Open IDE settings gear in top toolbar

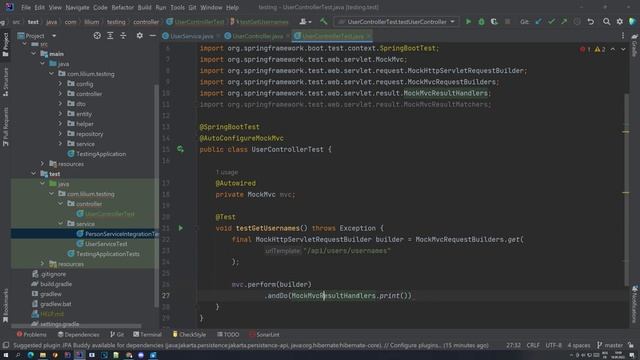coord(620,22)
